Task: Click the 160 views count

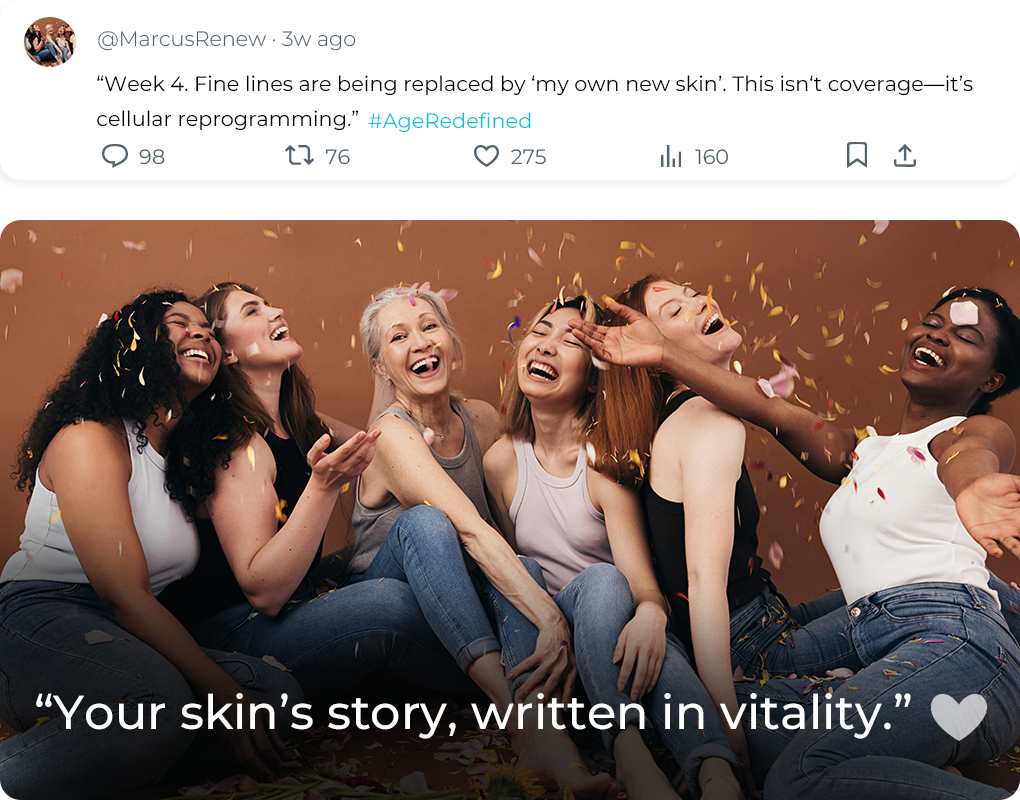Action: (711, 157)
